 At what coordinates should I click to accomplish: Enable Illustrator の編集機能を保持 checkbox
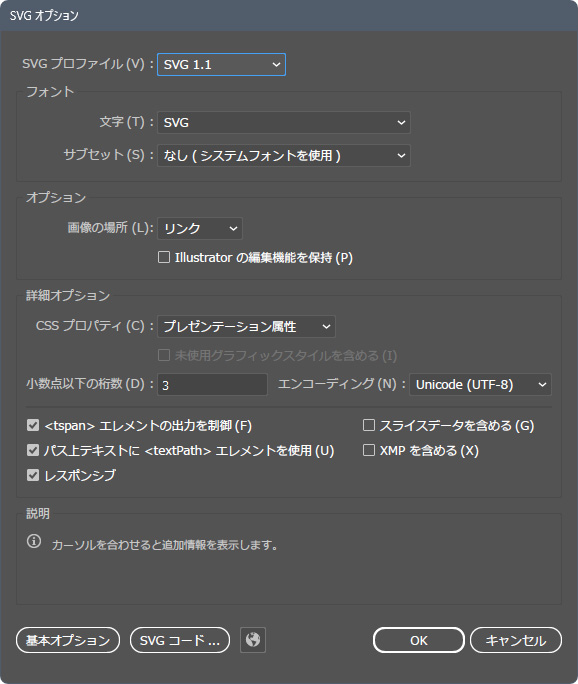164,257
